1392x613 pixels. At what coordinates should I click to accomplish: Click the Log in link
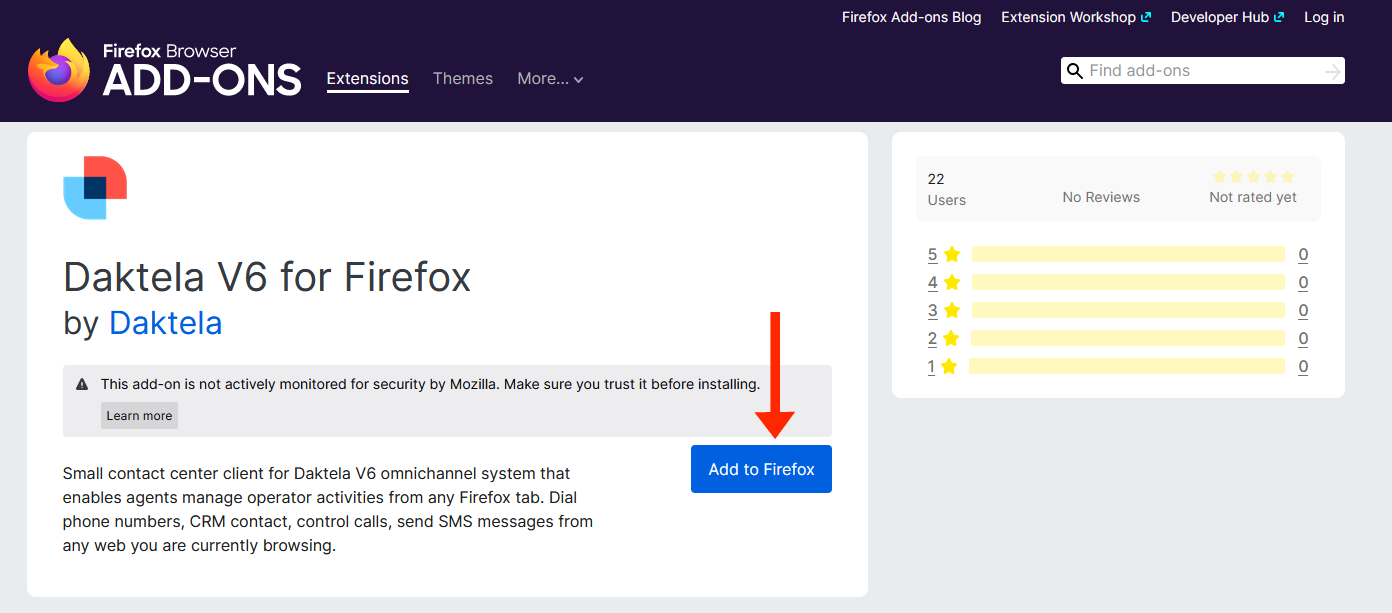point(1324,17)
